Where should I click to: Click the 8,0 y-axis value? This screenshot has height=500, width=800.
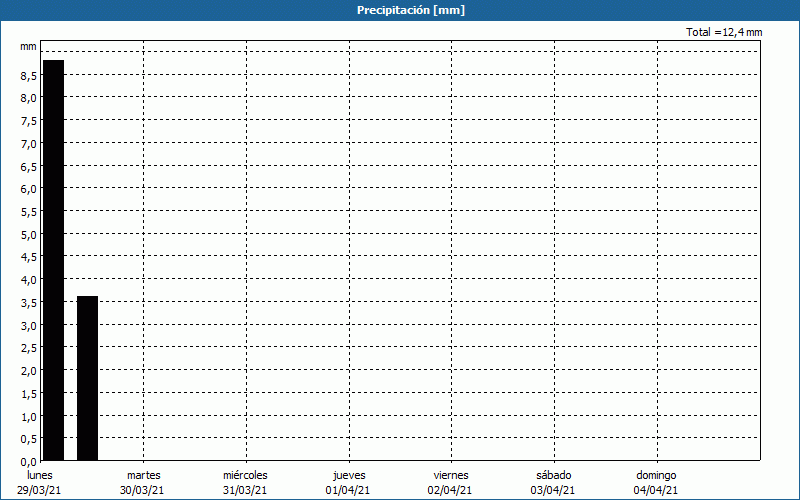(29, 98)
